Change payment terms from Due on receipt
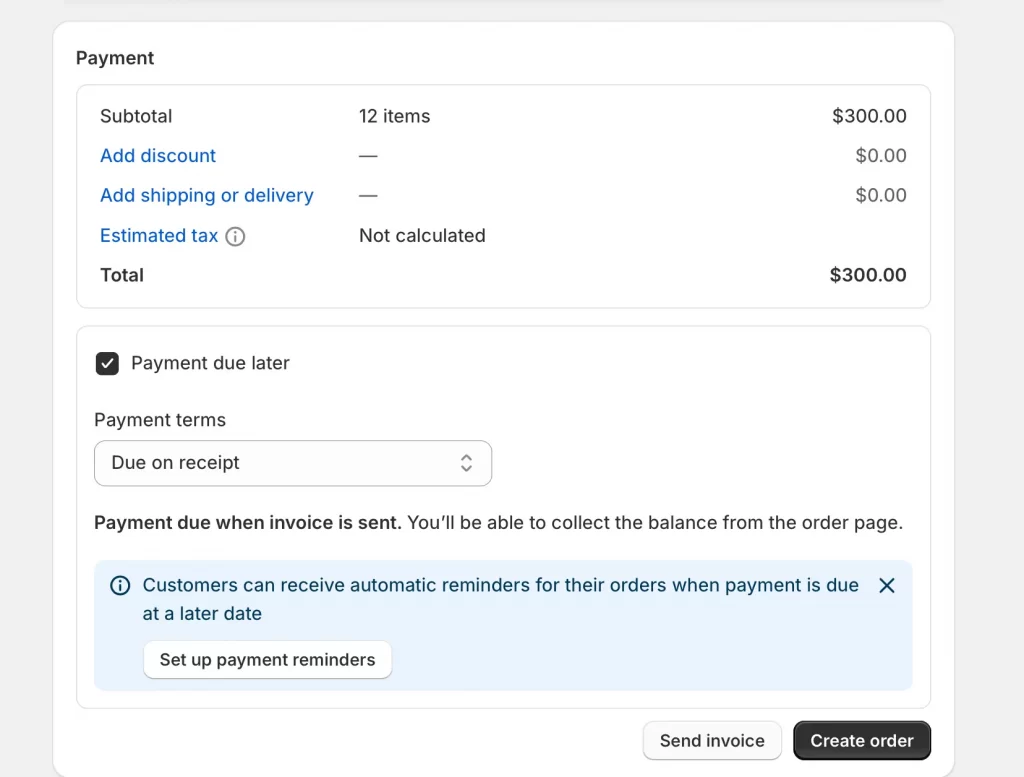This screenshot has width=1024, height=777. (x=293, y=463)
